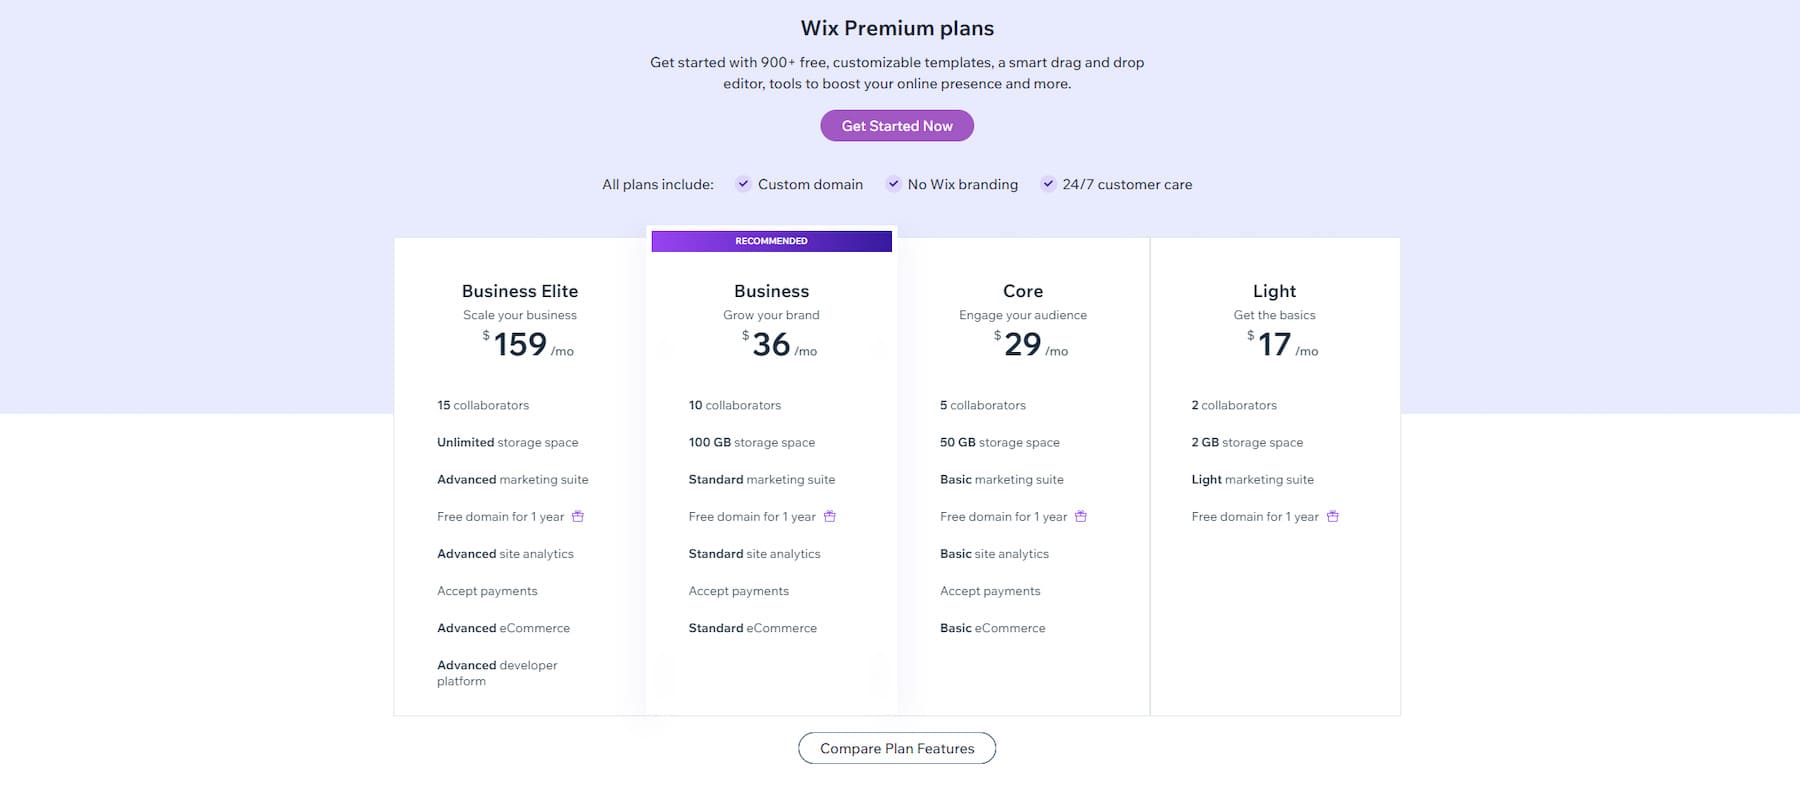Viewport: 1800px width, 787px height.
Task: Click the gift icon beside Business free domain offer
Action: 831,516
